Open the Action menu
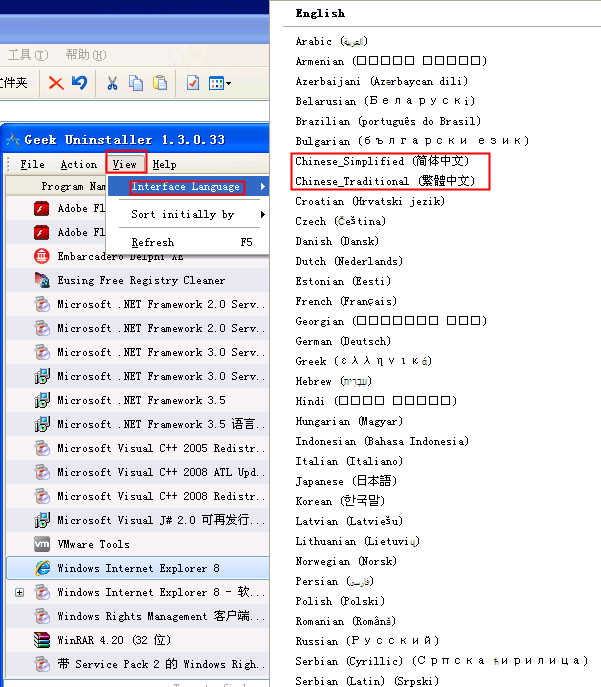Screen dimensions: 601x687 pos(79,164)
